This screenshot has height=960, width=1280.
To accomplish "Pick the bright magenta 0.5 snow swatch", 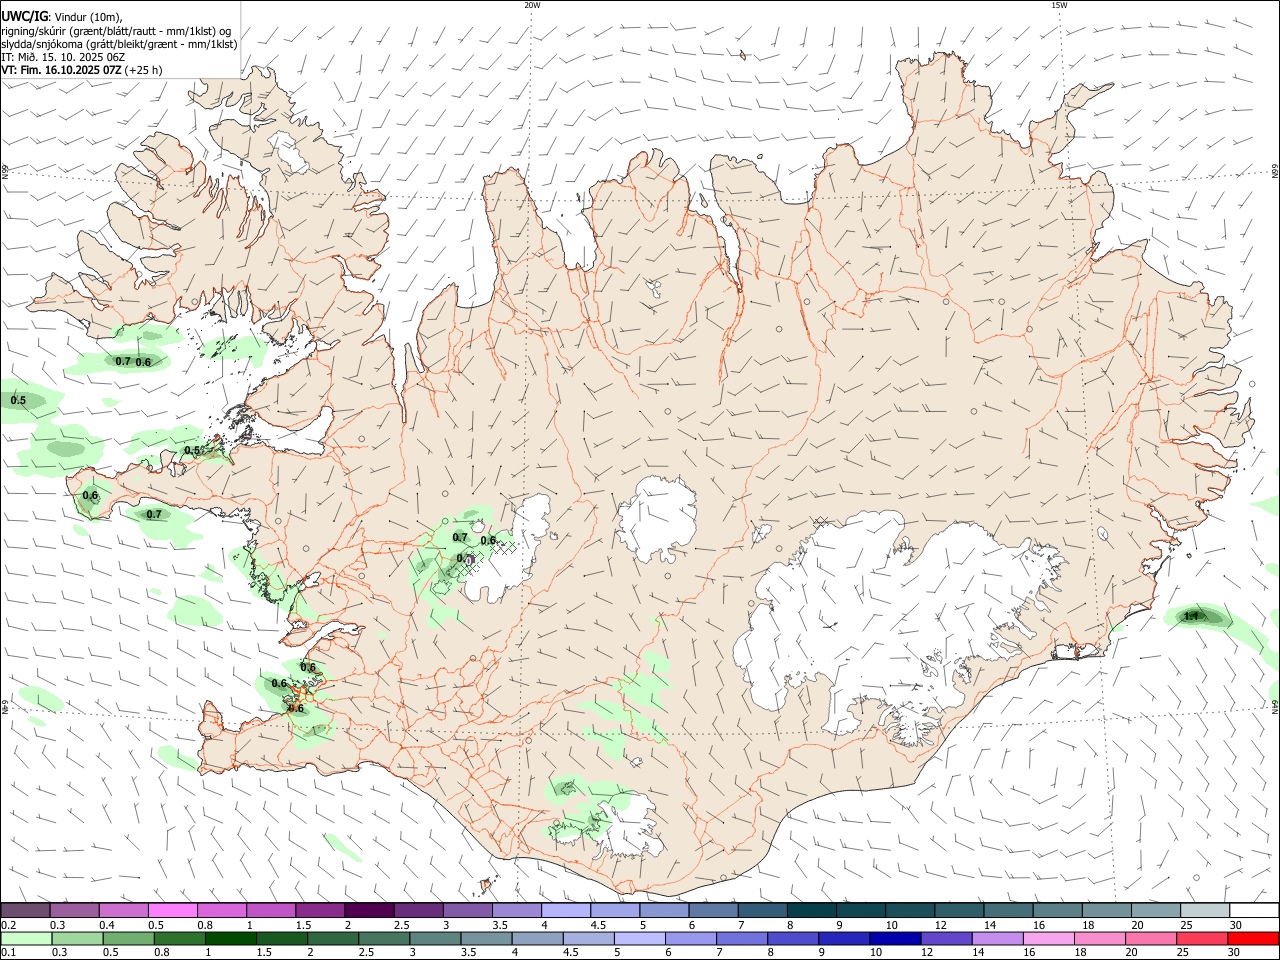I will (x=172, y=911).
